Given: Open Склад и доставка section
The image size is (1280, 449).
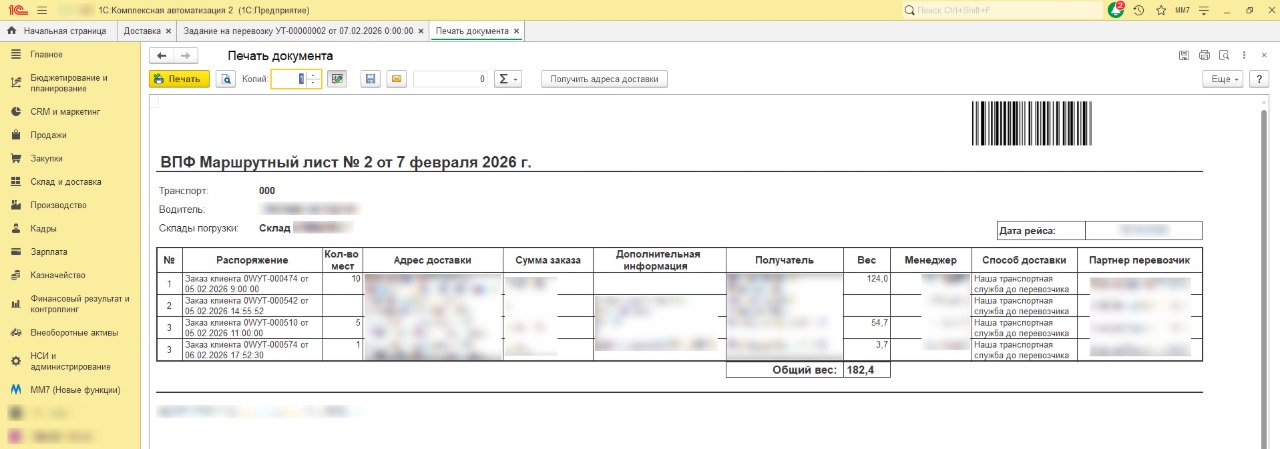Looking at the screenshot, I should pyautogui.click(x=70, y=182).
